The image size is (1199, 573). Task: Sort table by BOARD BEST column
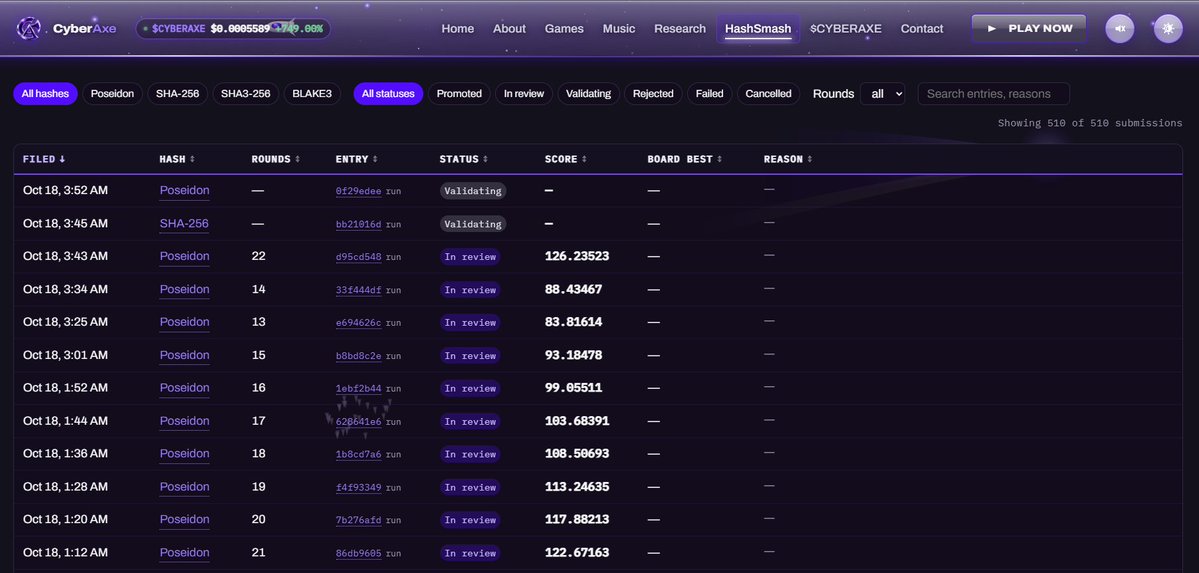click(685, 159)
